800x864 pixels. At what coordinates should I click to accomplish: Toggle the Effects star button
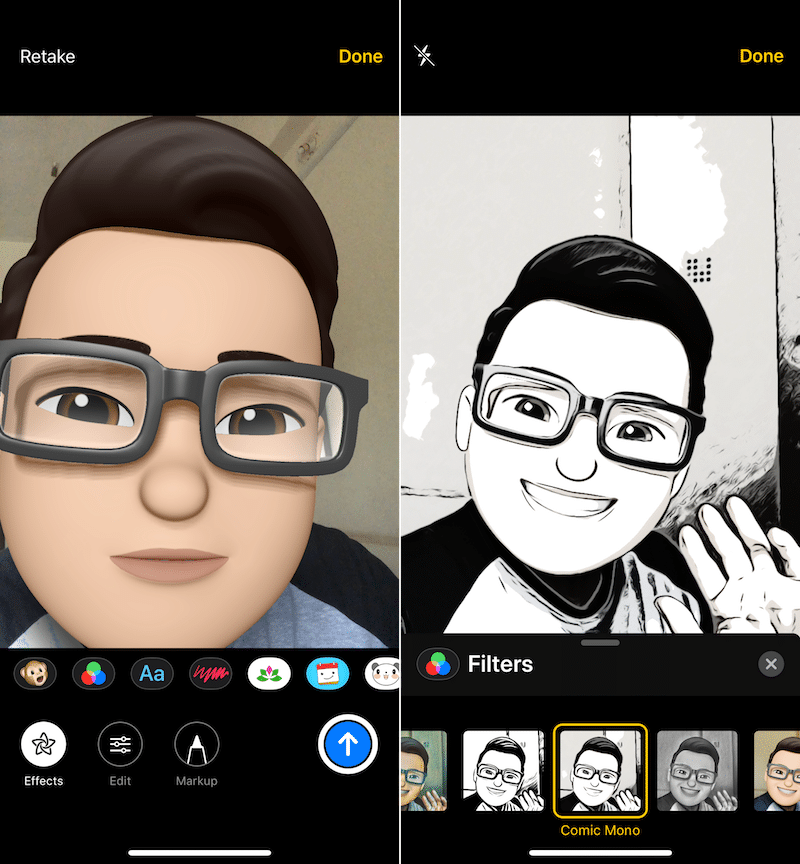[43, 745]
